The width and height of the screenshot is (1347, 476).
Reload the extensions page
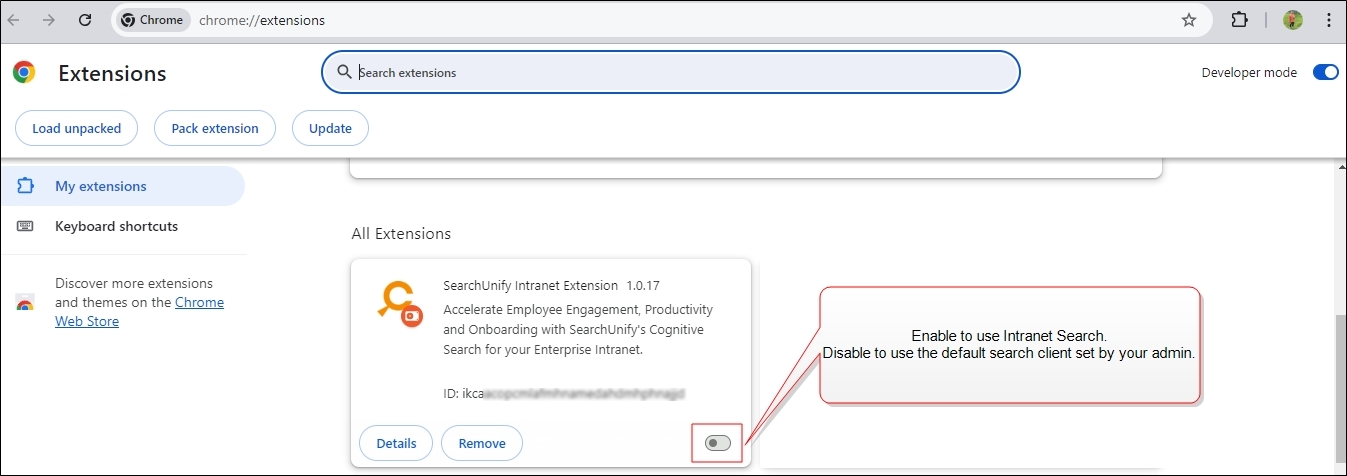click(85, 20)
